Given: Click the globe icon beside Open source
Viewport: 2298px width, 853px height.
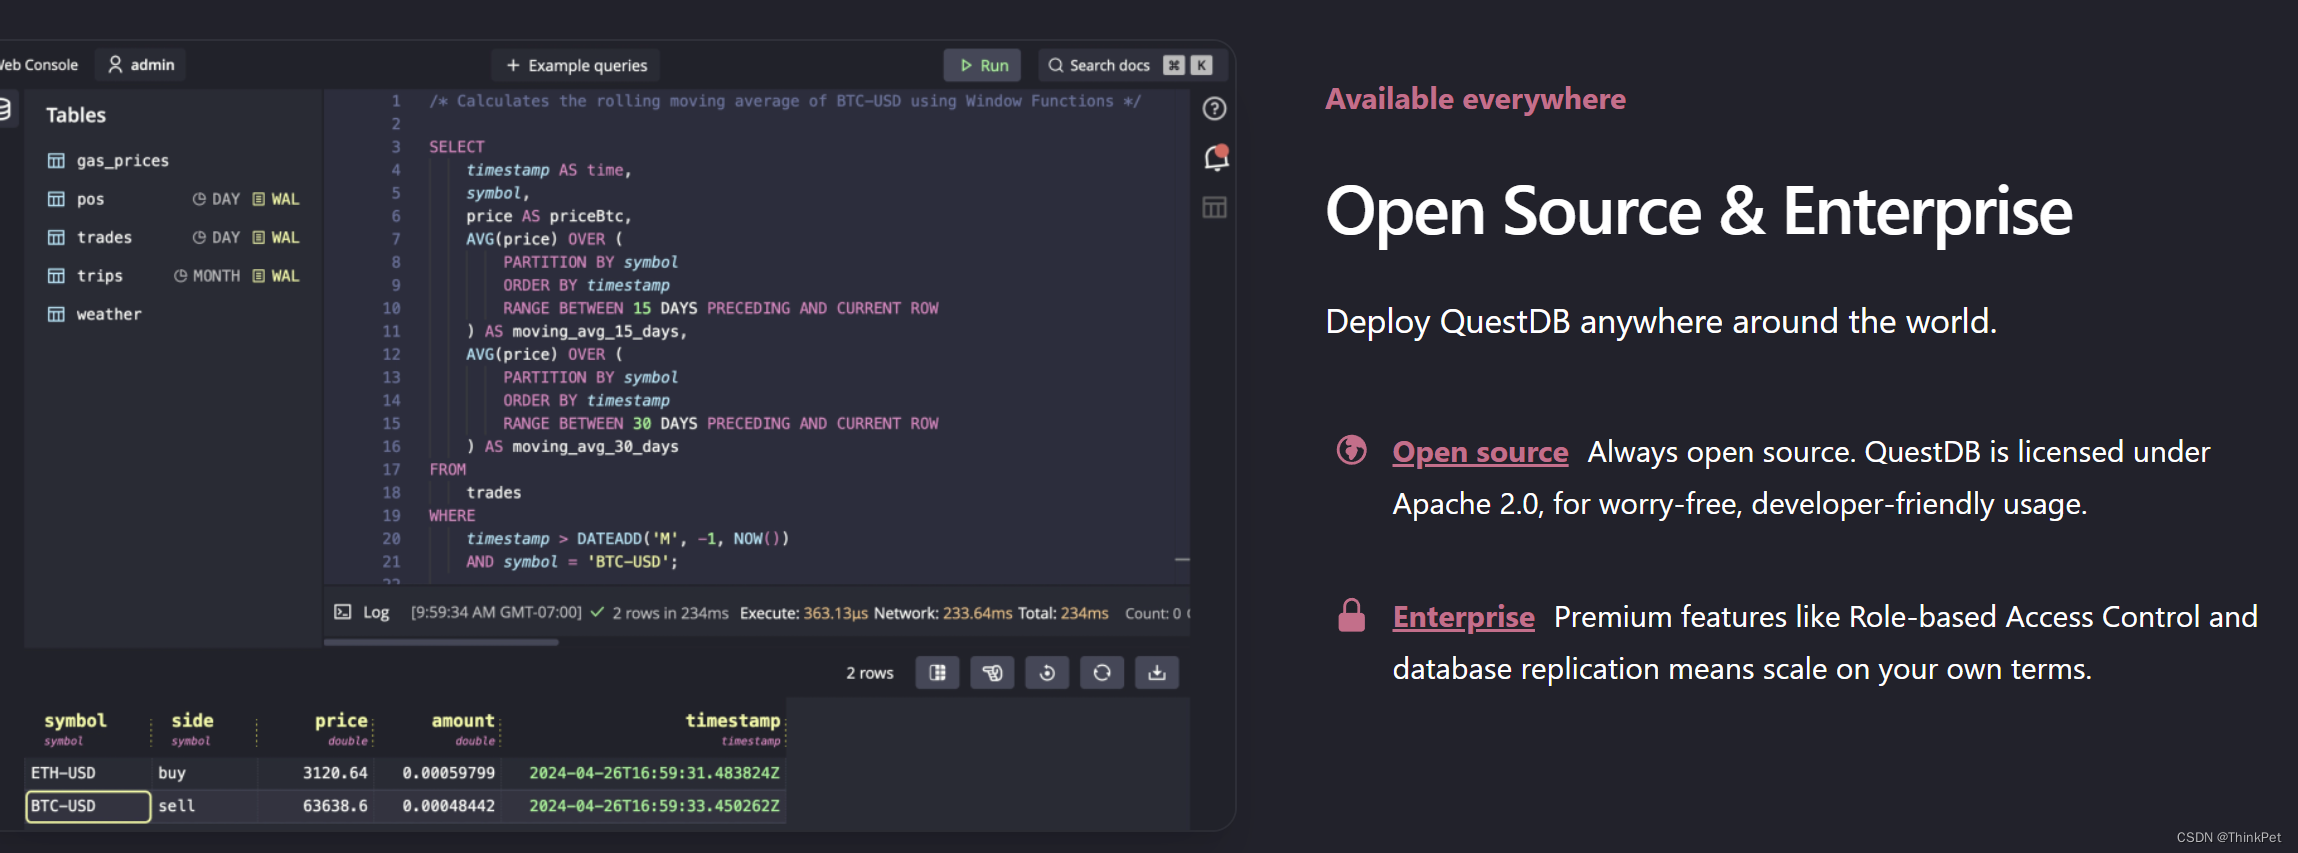Looking at the screenshot, I should coord(1352,450).
